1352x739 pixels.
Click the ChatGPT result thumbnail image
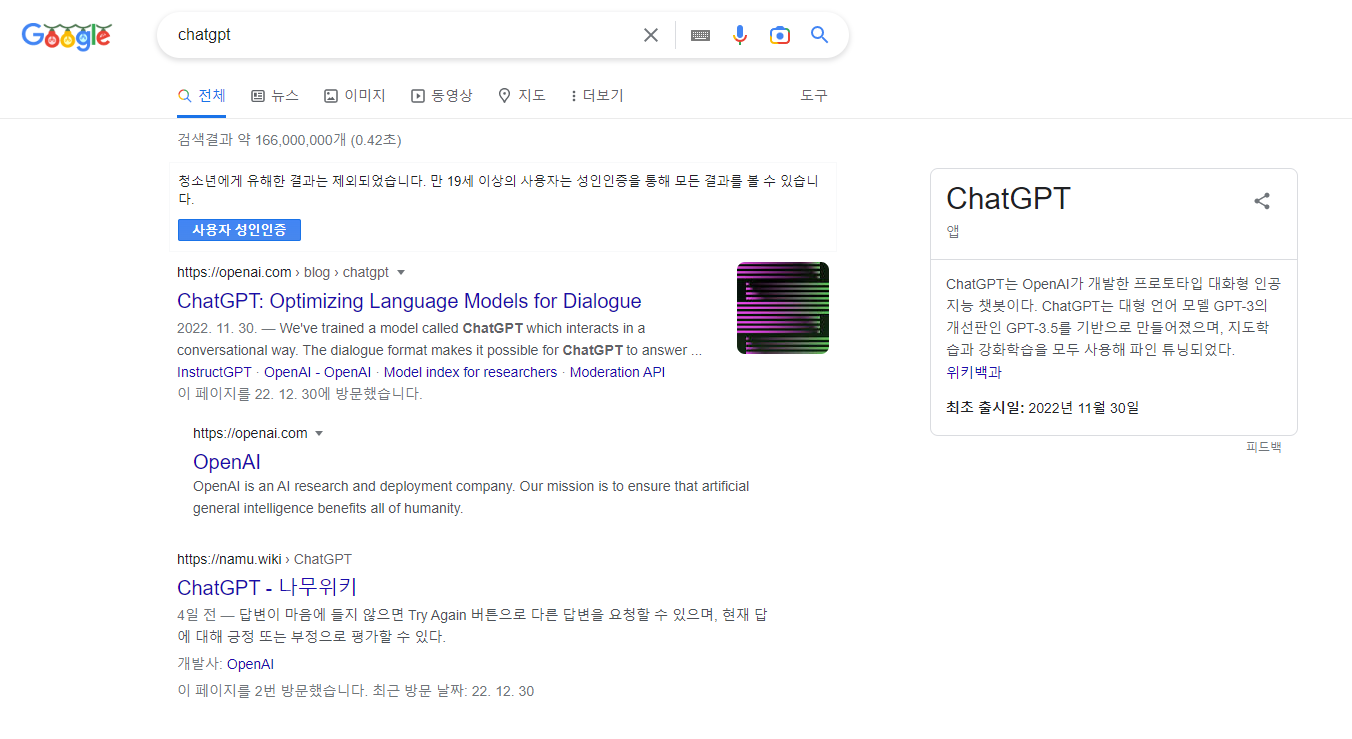click(782, 307)
